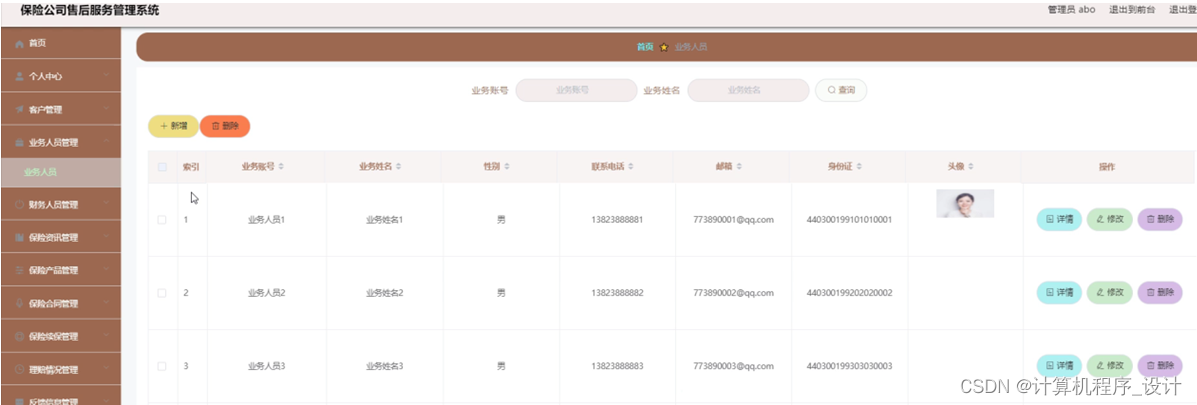Click ID number 440300199101010001
1197x405 pixels.
850,220
